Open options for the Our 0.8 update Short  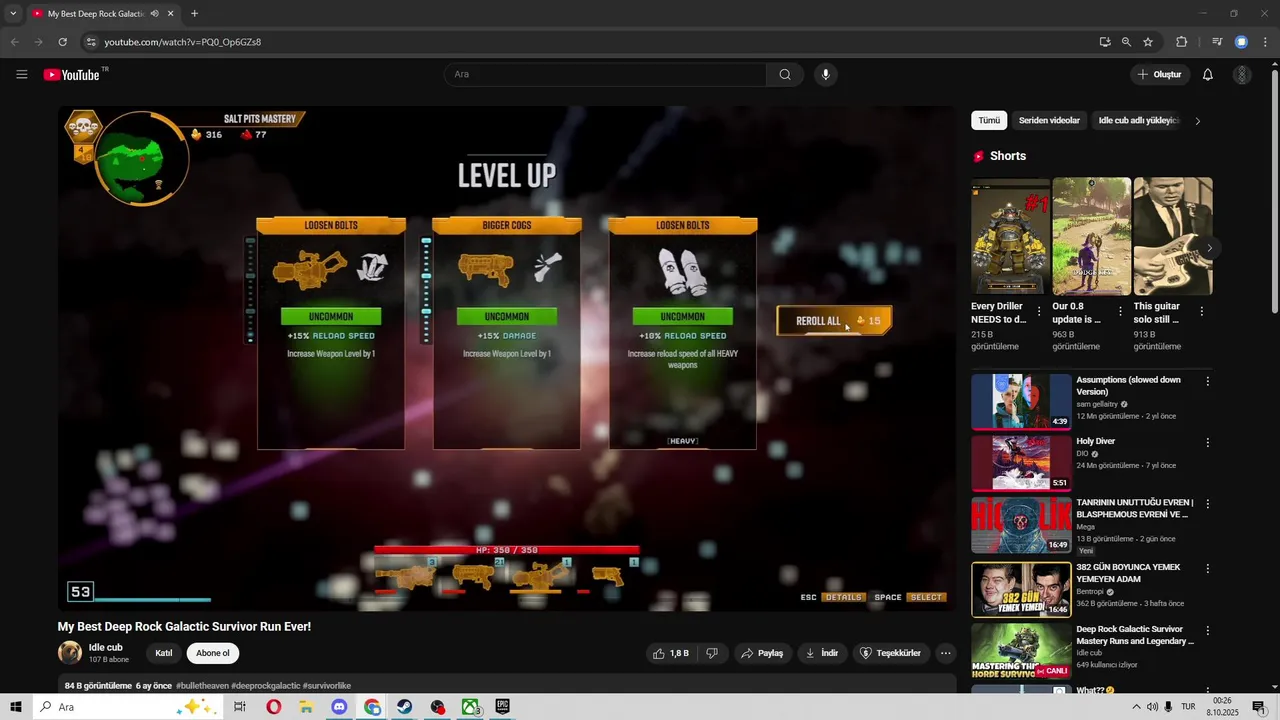coord(1120,311)
